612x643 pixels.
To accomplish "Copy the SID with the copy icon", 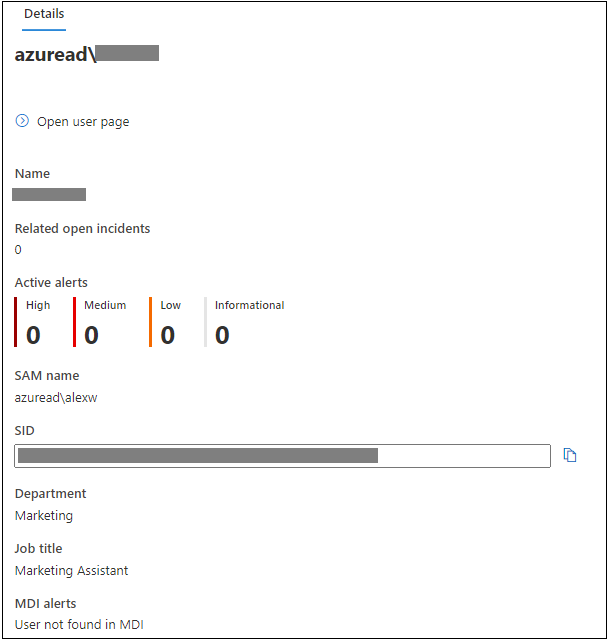I will click(572, 456).
